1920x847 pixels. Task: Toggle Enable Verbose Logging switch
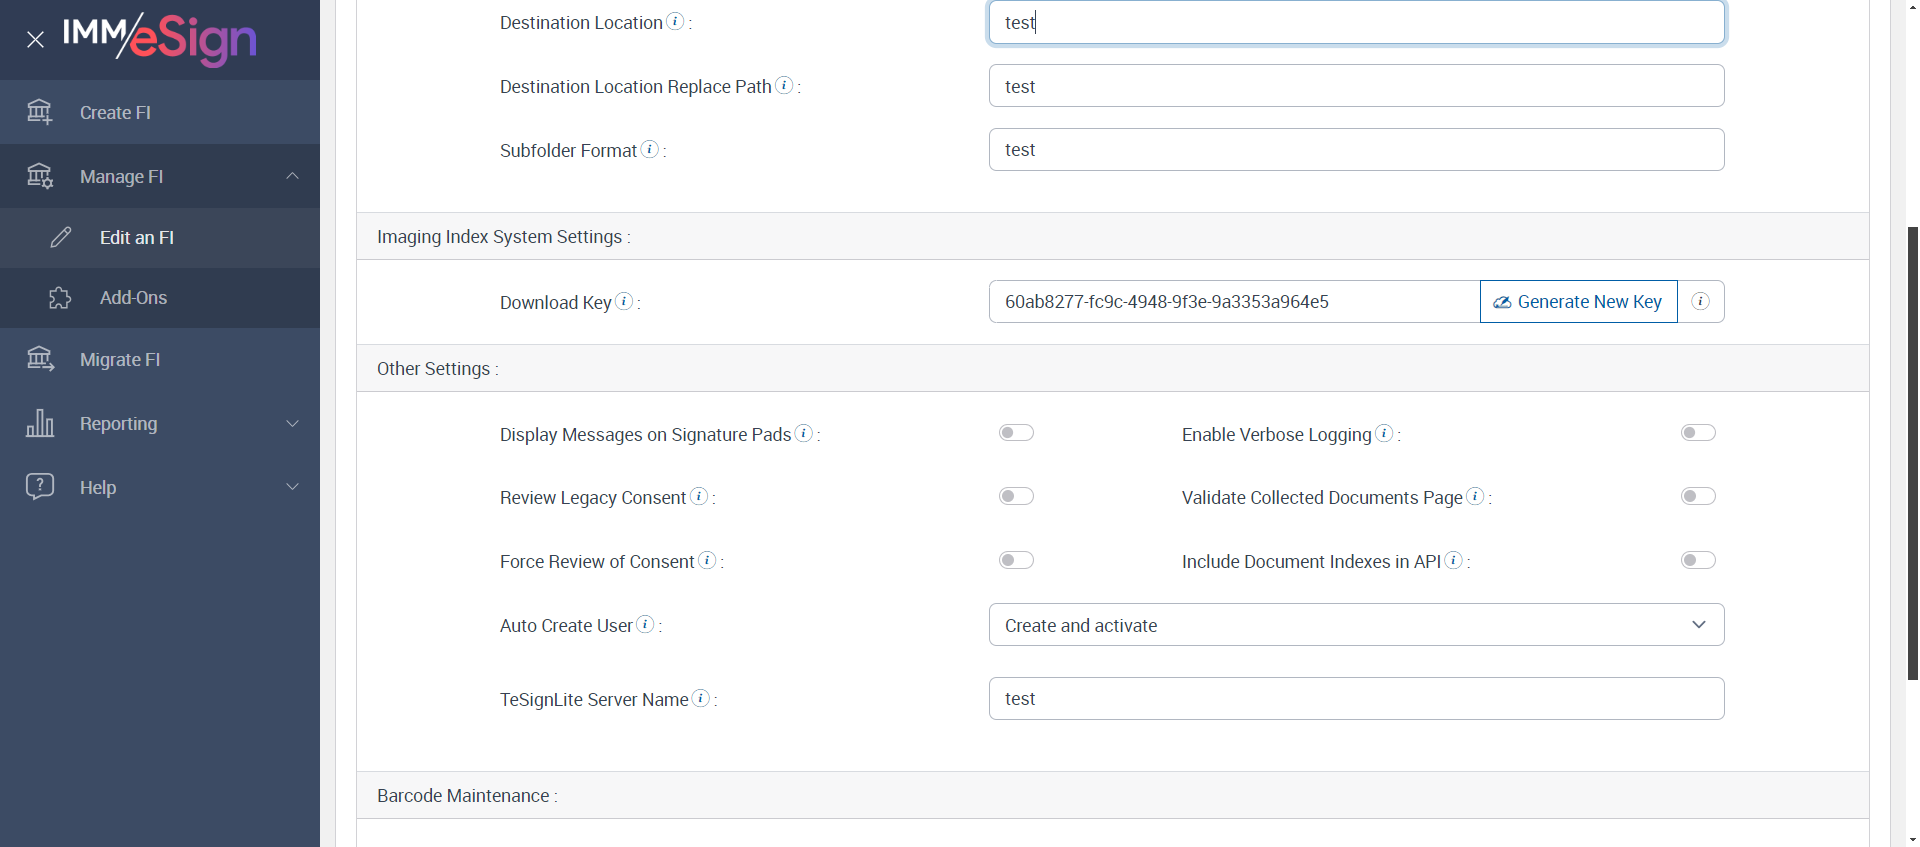tap(1698, 433)
